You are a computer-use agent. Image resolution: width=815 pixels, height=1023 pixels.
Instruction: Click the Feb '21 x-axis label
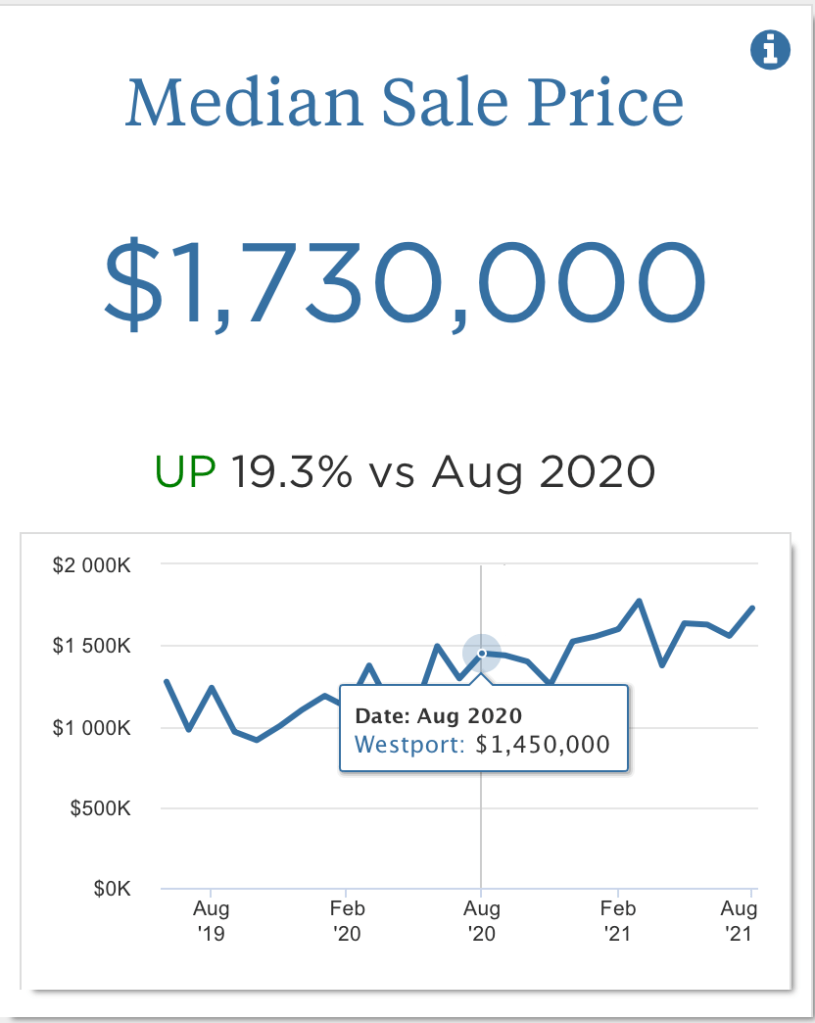[618, 921]
